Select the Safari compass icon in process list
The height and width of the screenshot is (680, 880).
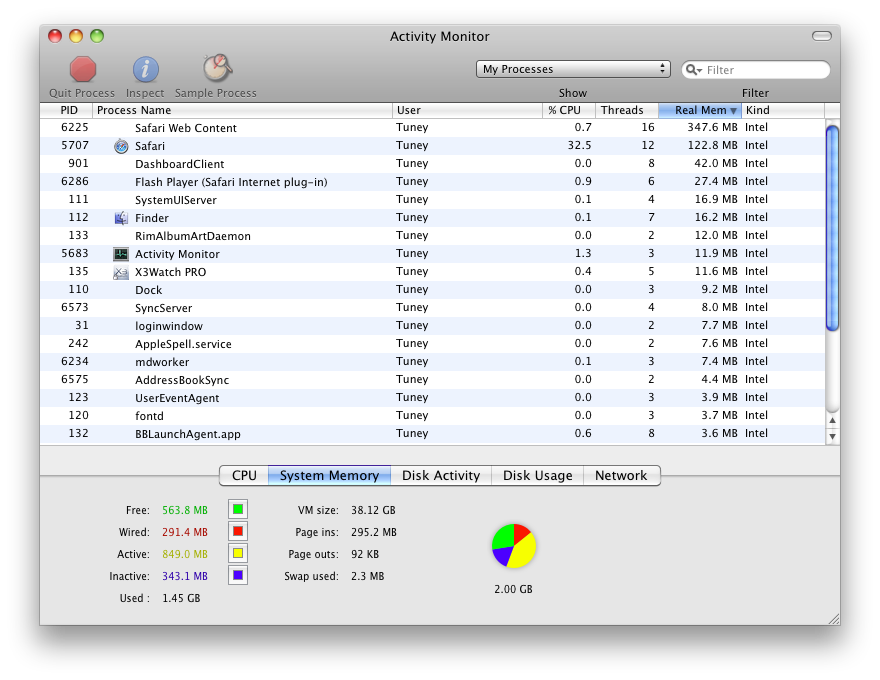121,146
